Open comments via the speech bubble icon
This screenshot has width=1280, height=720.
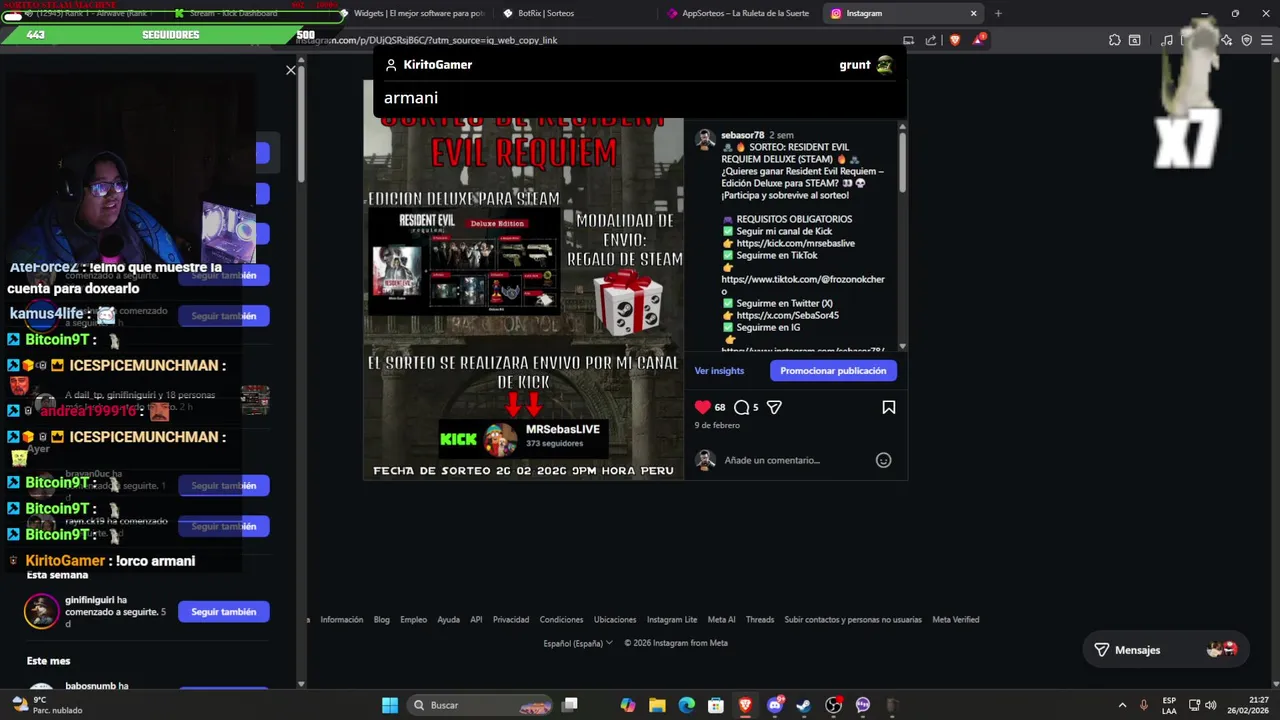click(742, 407)
